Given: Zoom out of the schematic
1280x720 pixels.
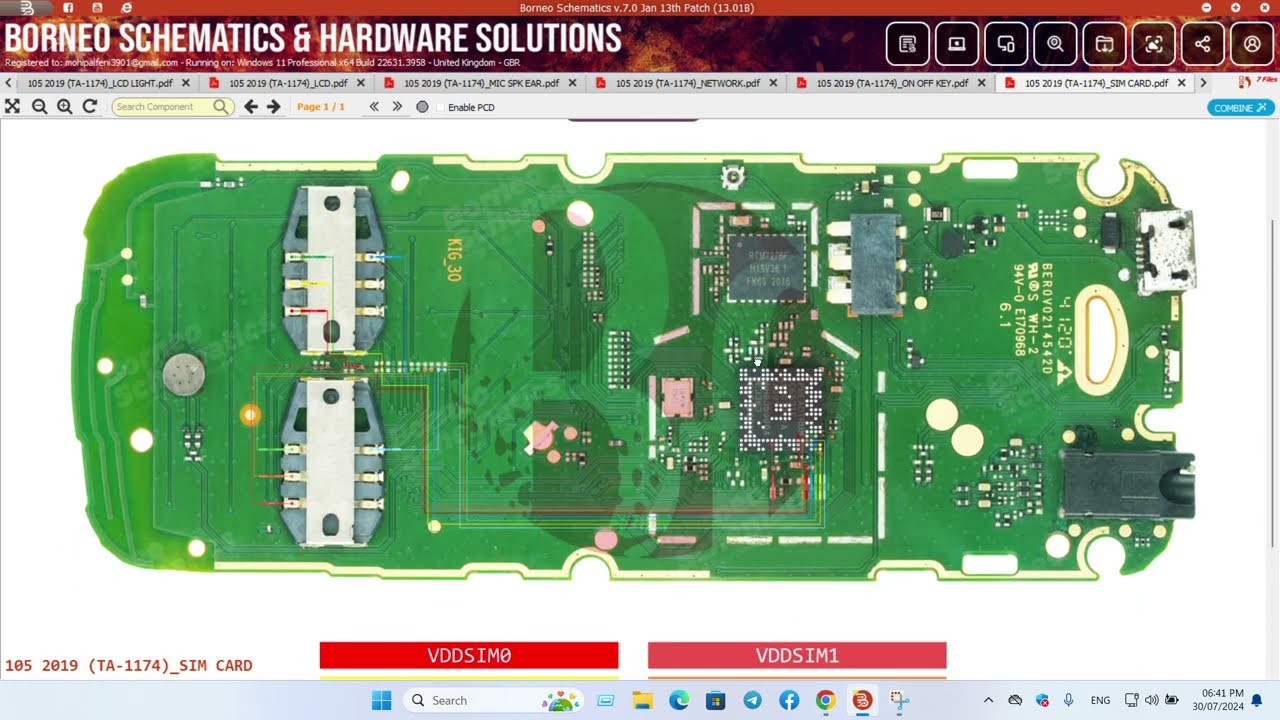Looking at the screenshot, I should pyautogui.click(x=40, y=106).
